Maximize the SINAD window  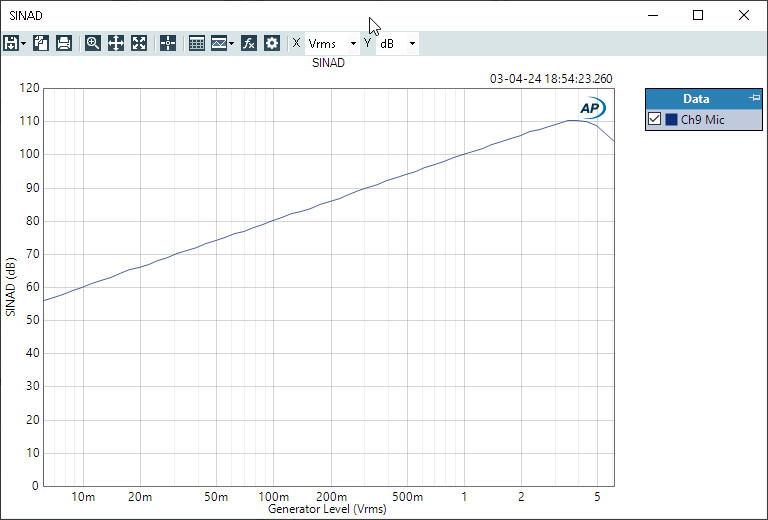coord(698,15)
